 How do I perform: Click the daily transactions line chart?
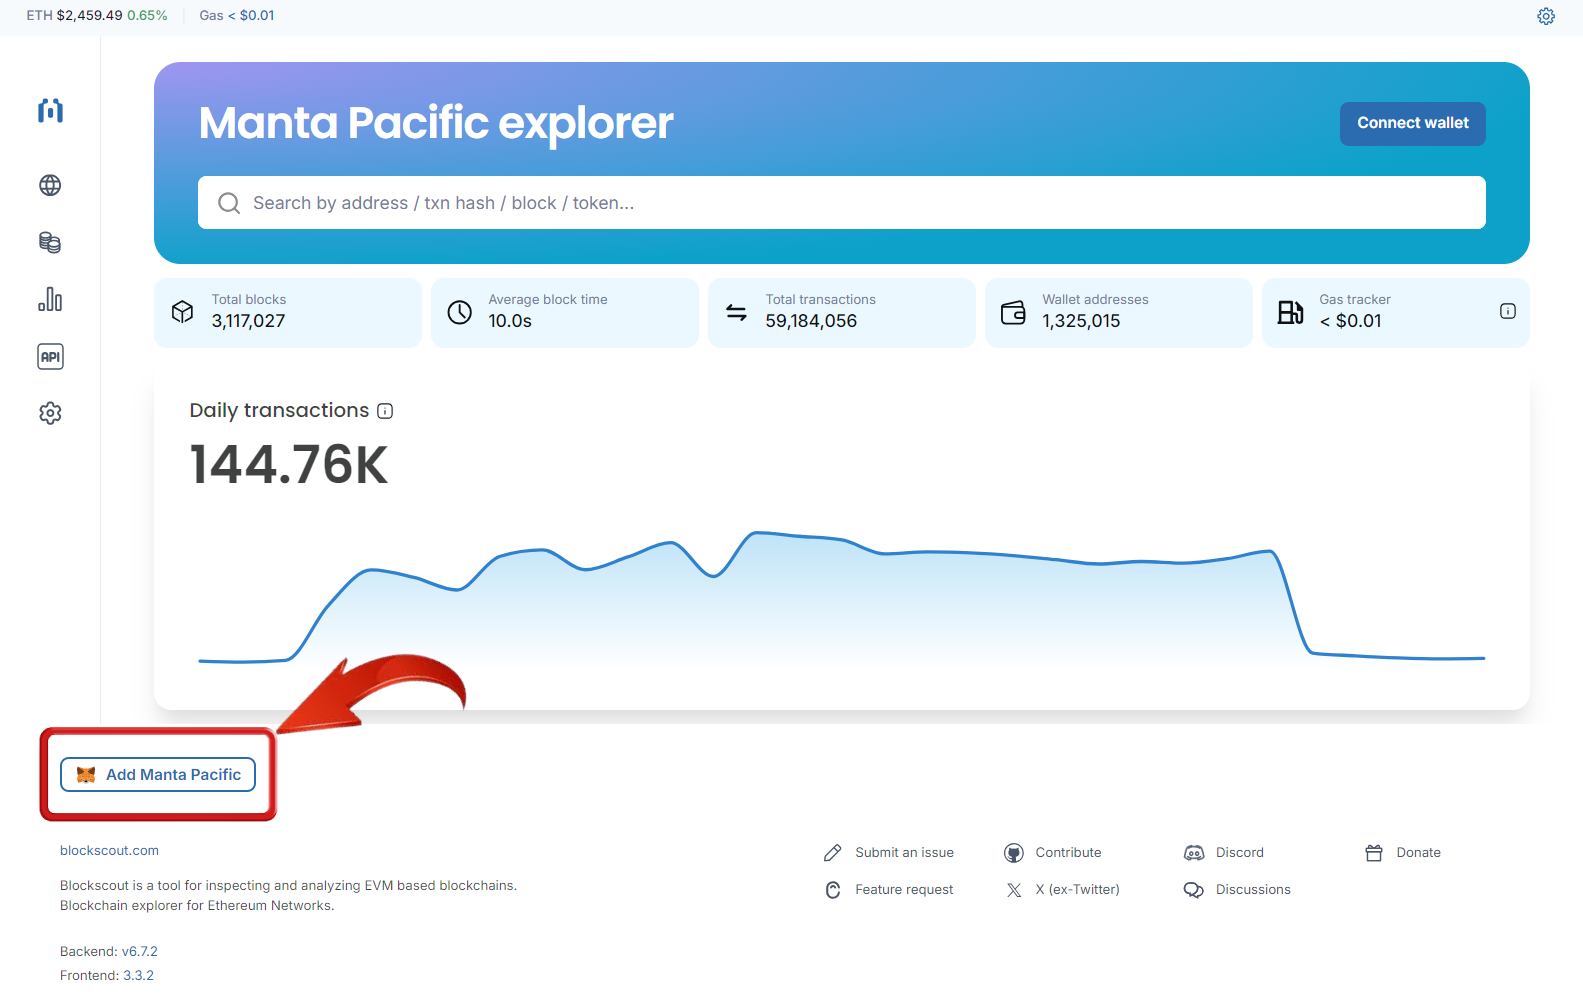[x=841, y=597]
